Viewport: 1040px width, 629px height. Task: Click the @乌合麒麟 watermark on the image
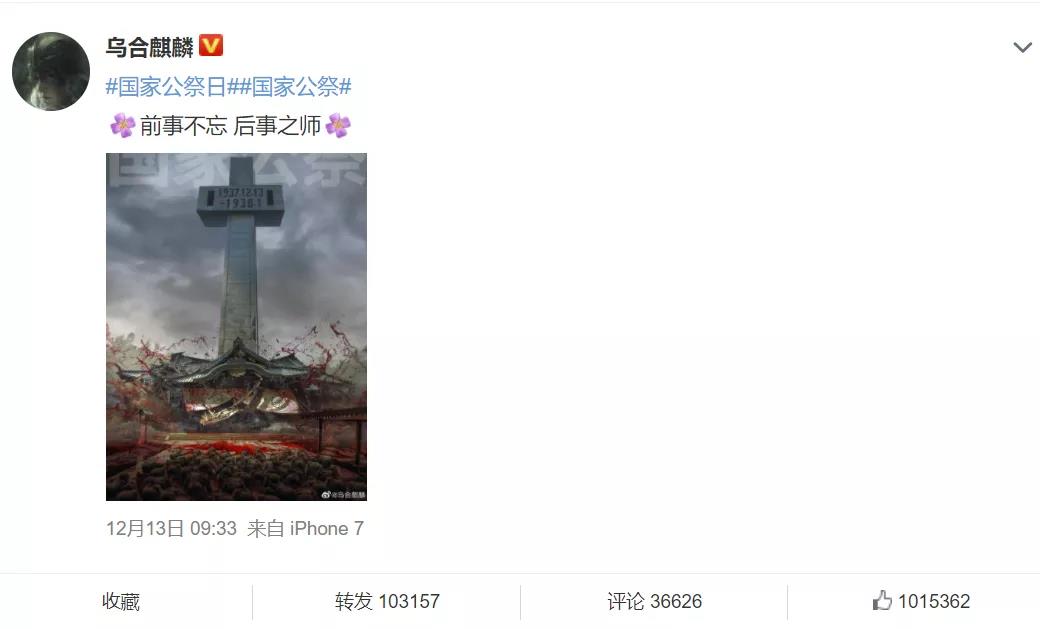pos(344,494)
